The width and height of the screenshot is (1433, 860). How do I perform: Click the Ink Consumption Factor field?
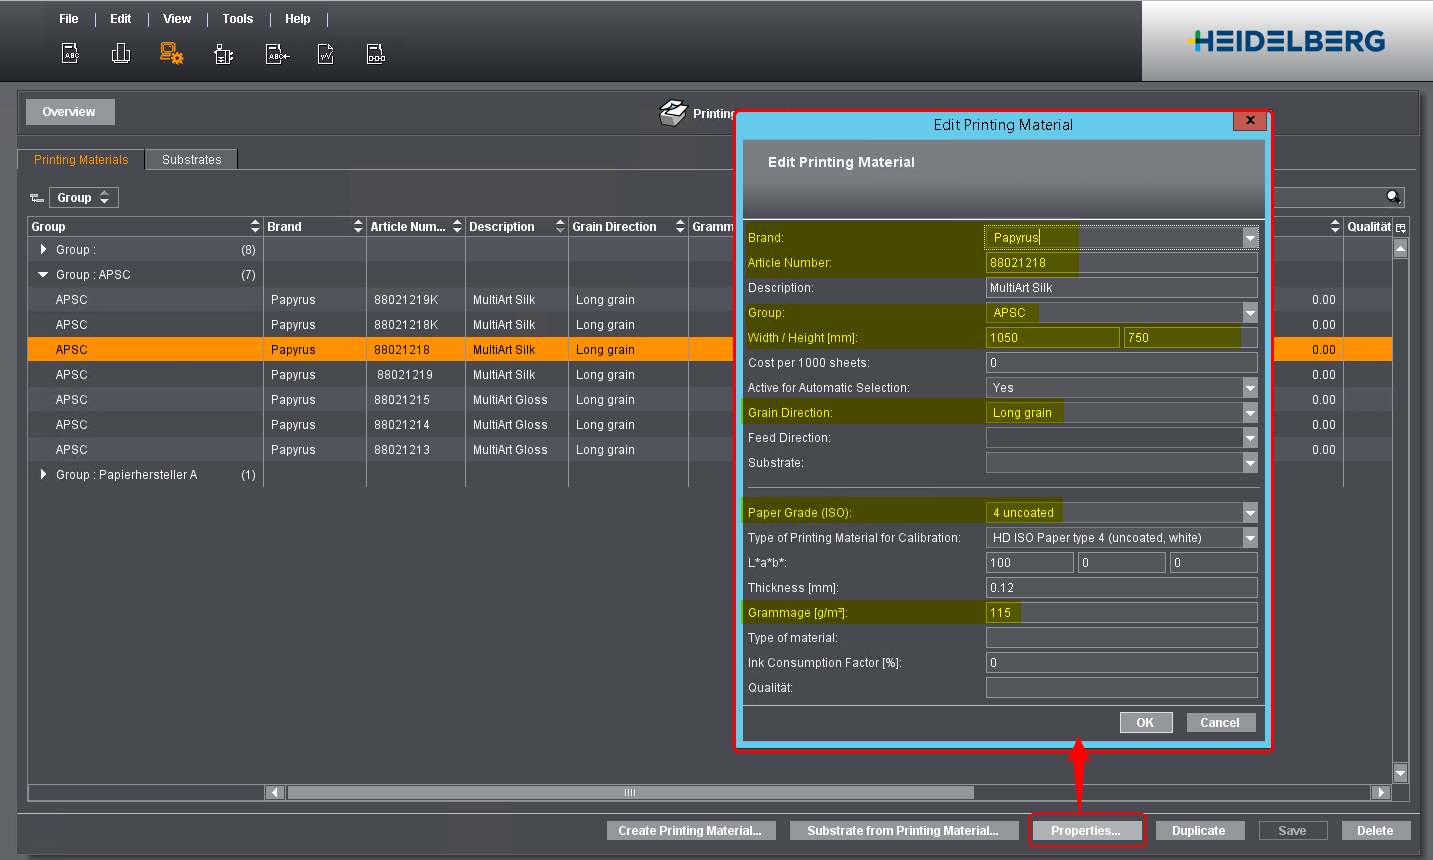(x=1121, y=663)
